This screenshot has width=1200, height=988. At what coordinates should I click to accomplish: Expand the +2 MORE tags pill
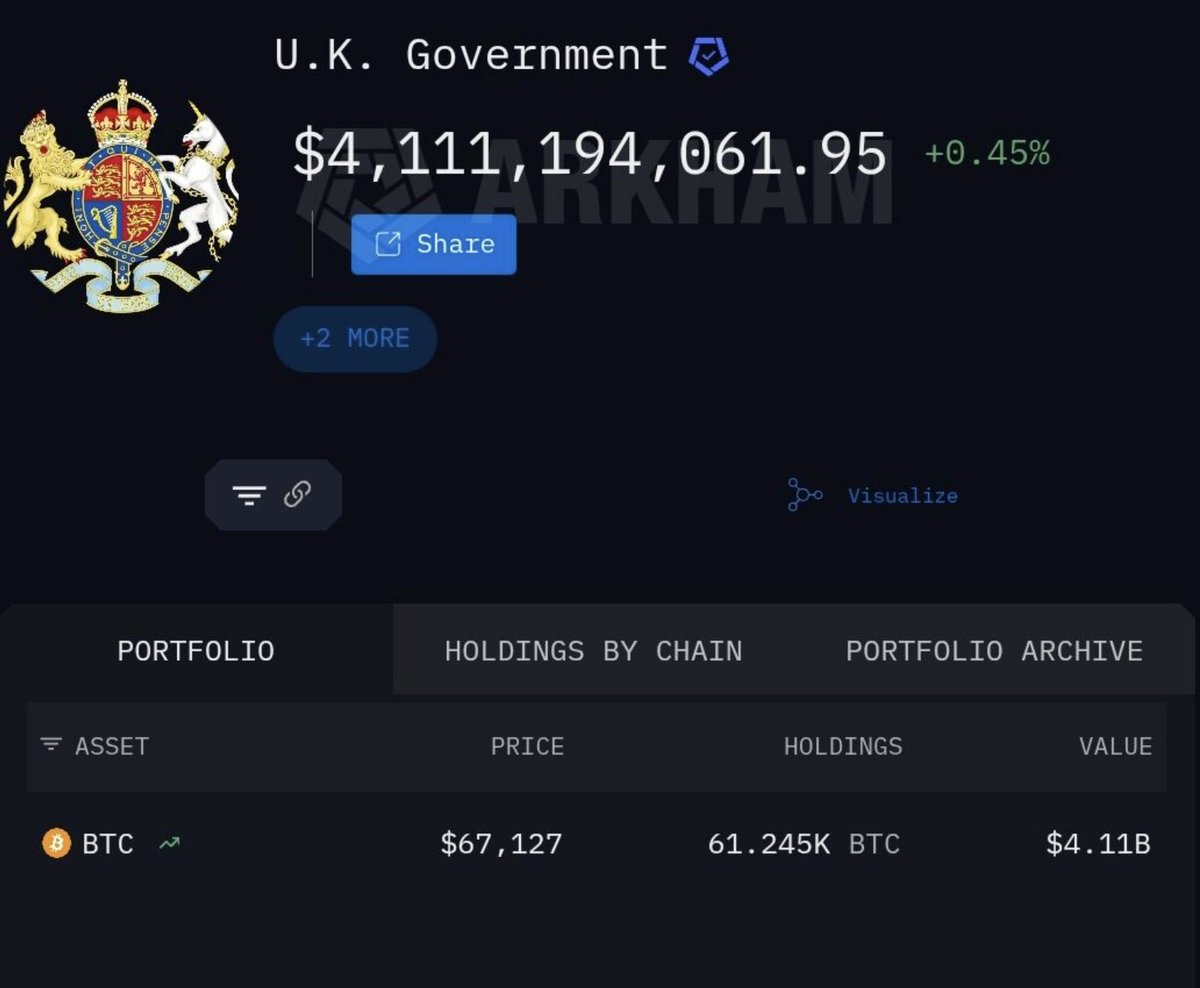click(355, 339)
